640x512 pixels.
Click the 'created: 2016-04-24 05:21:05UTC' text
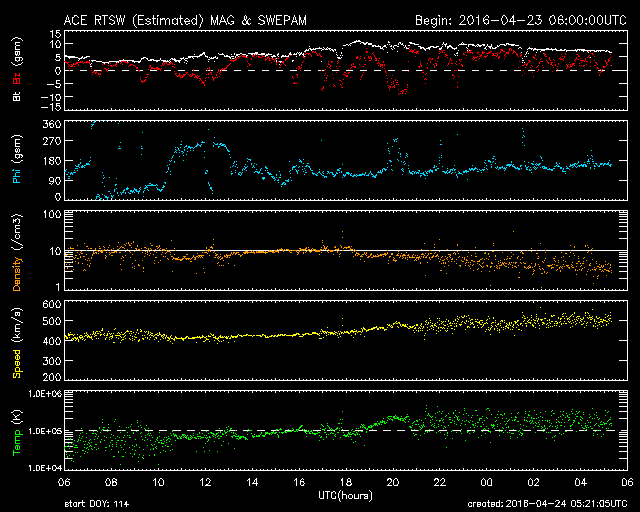tap(547, 504)
